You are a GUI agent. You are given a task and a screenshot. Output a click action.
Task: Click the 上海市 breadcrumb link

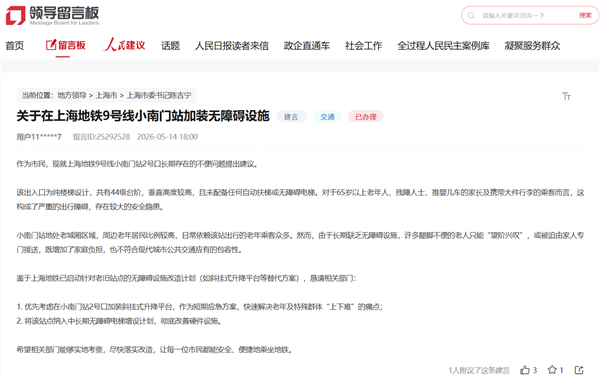(106, 95)
